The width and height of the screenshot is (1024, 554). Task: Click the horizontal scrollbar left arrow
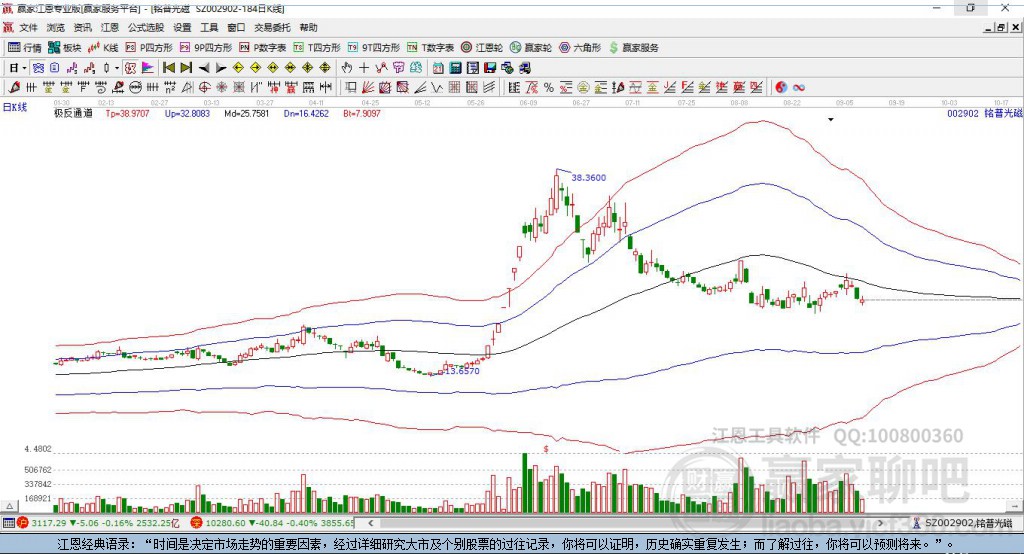pyautogui.click(x=370, y=523)
